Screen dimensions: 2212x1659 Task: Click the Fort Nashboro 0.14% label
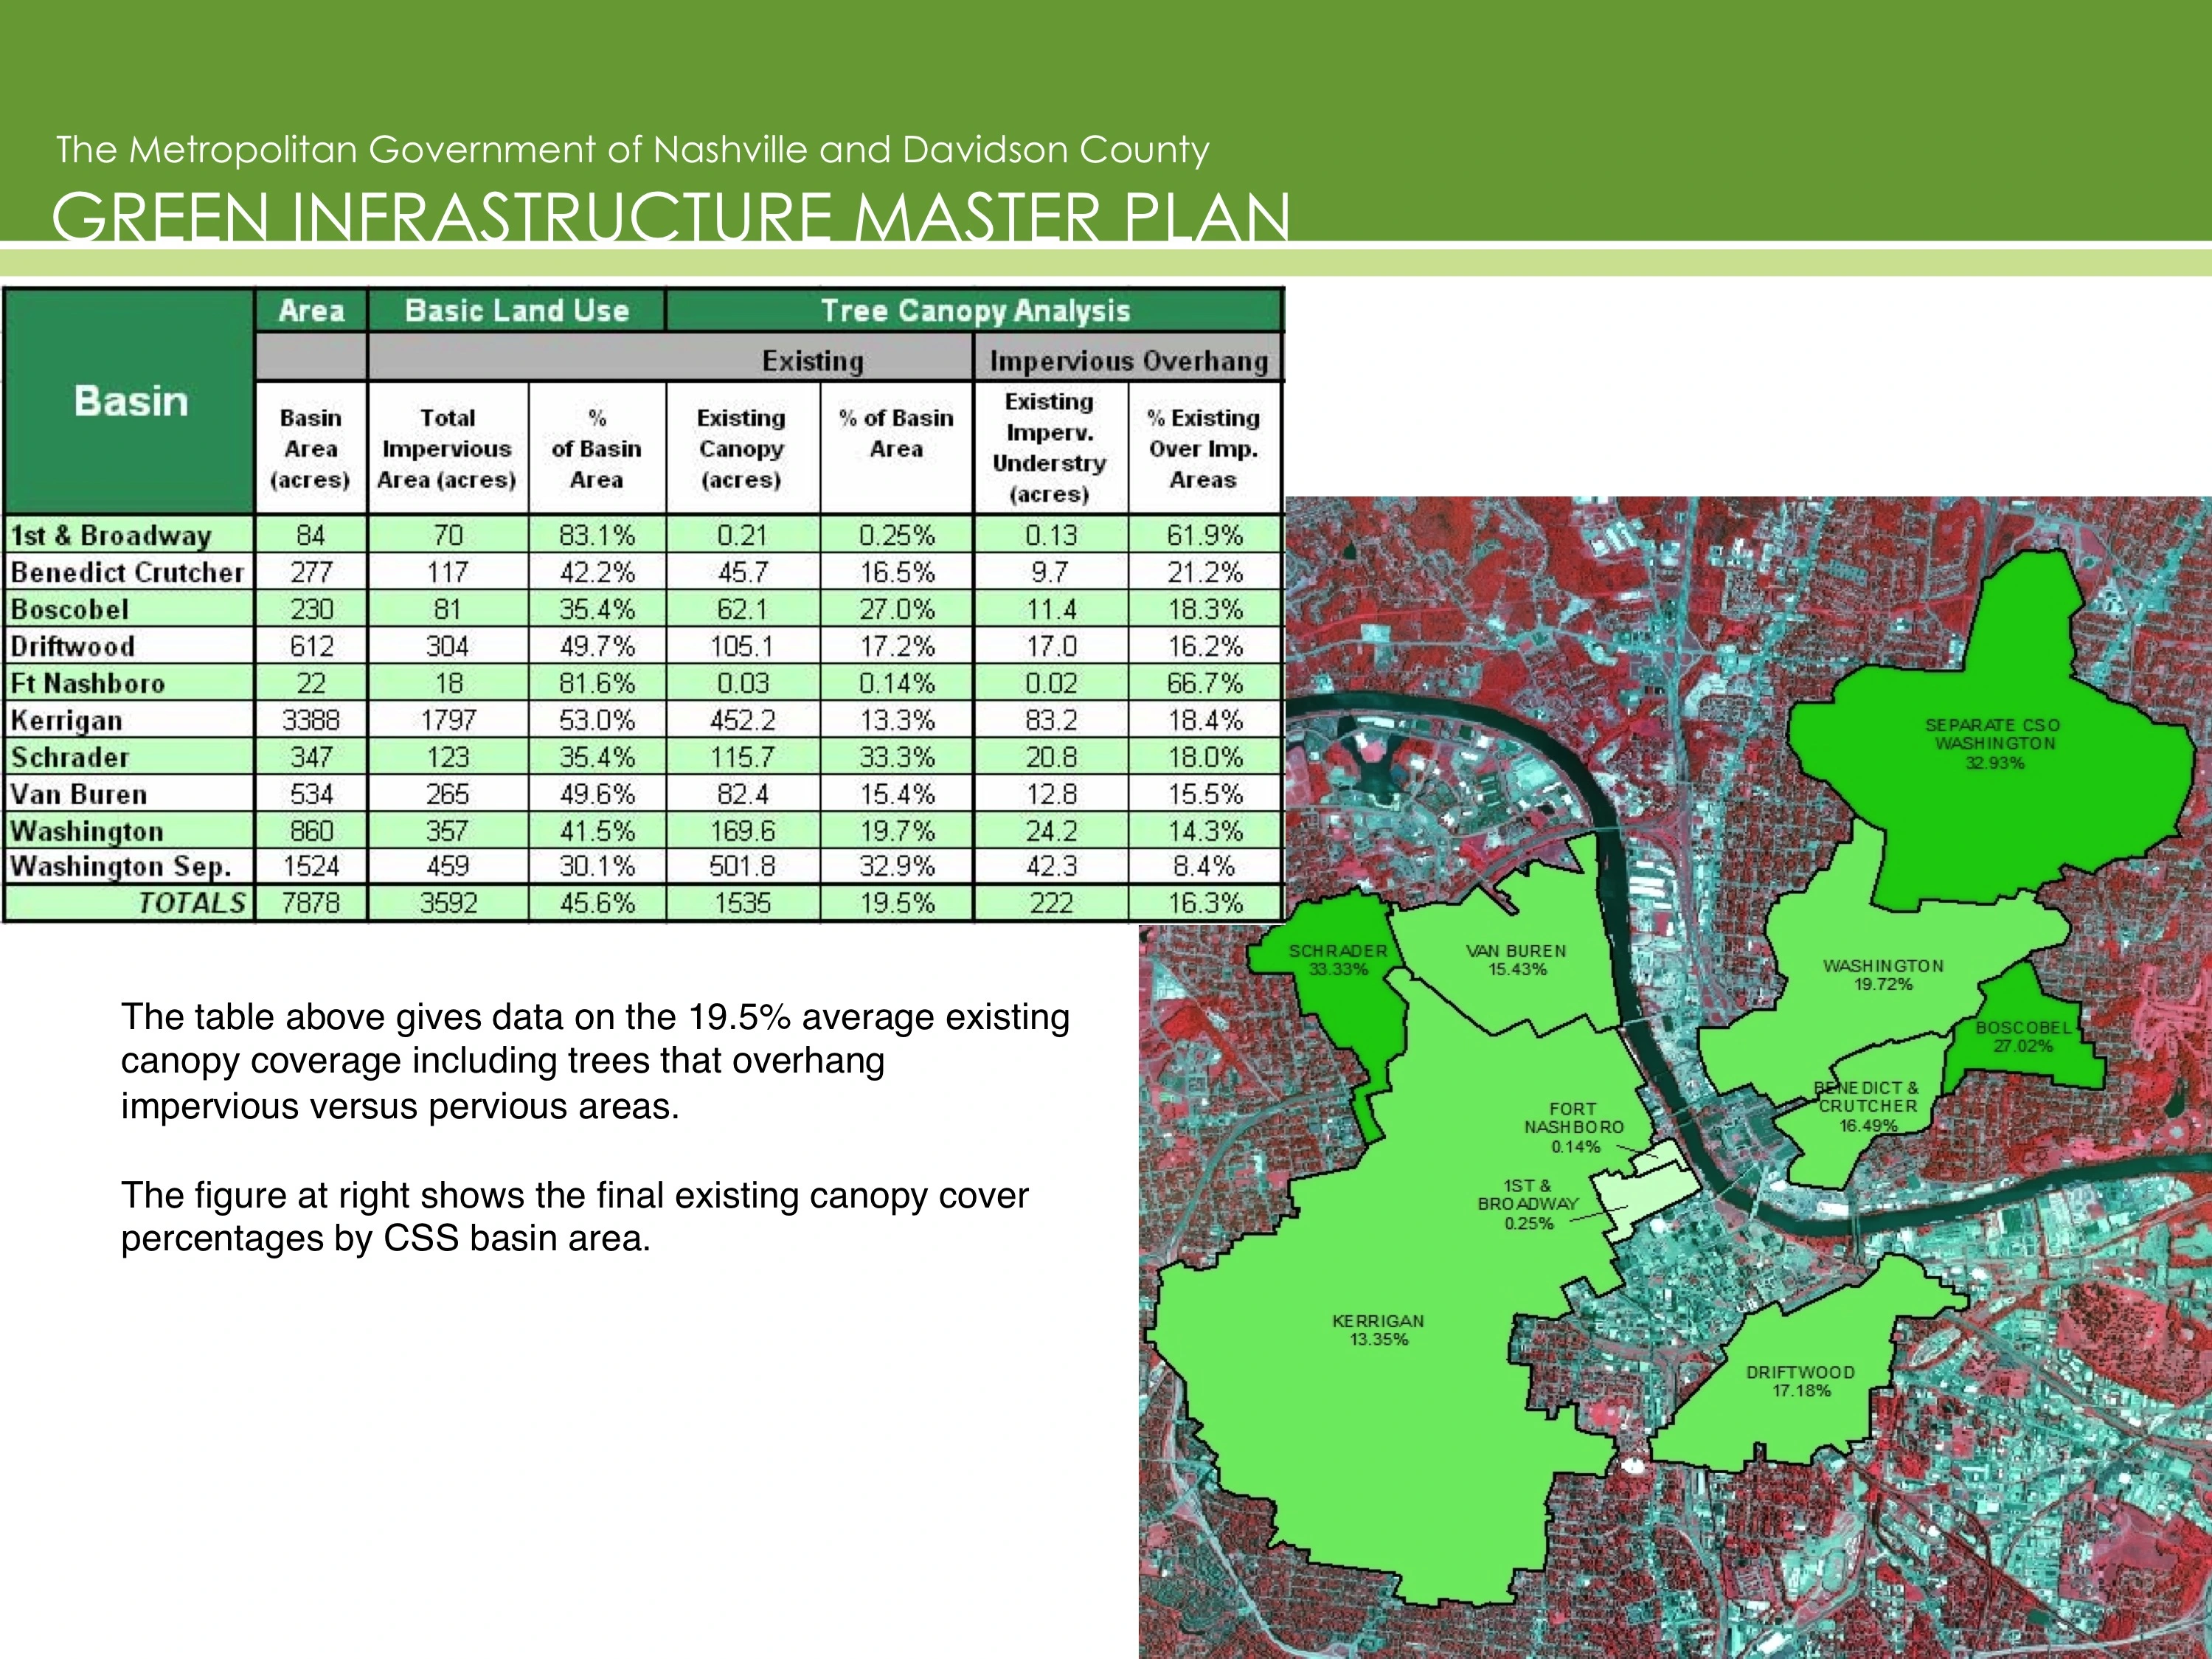pyautogui.click(x=1574, y=1127)
